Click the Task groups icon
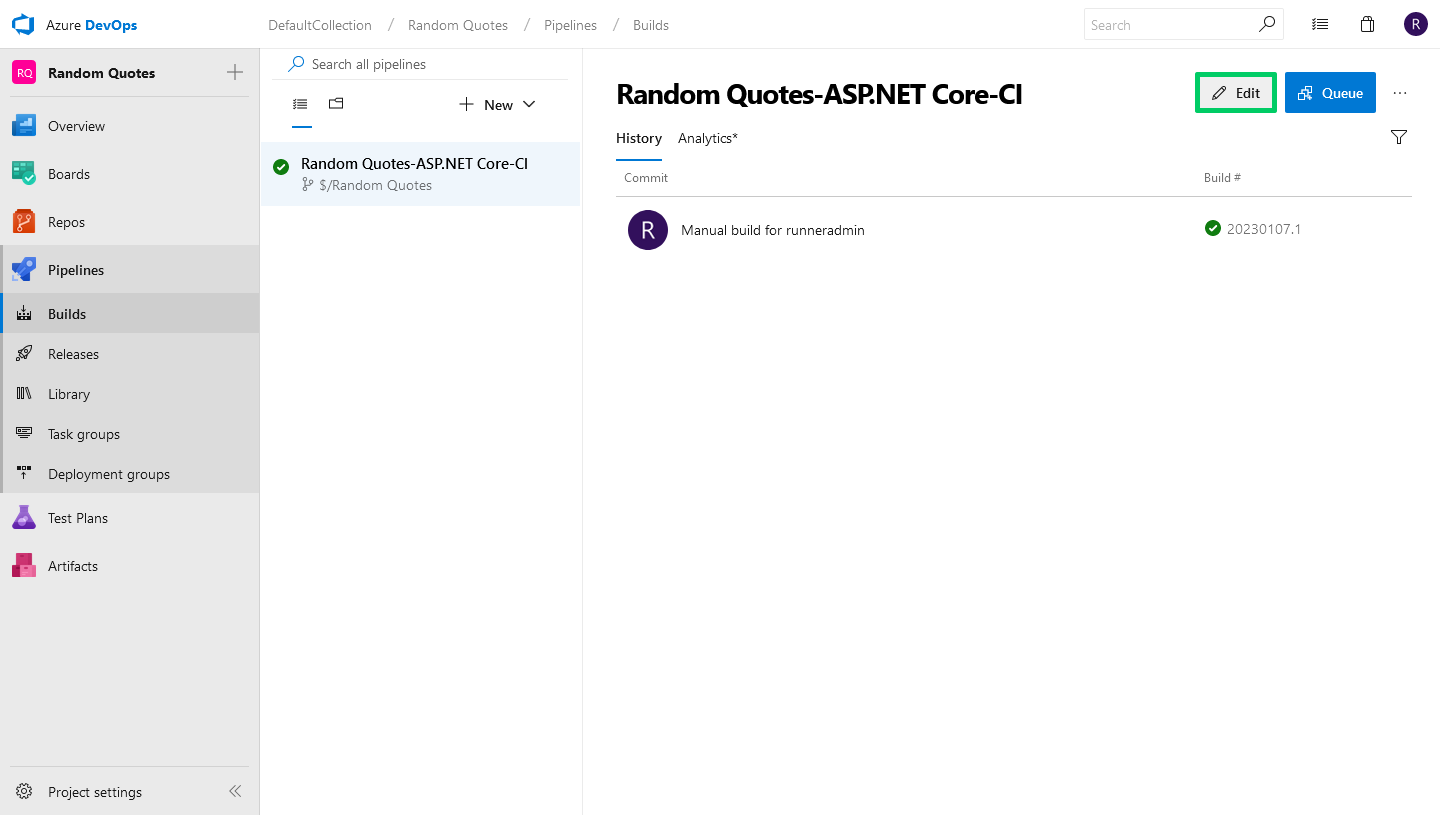Viewport: 1440px width, 815px height. click(x=25, y=434)
